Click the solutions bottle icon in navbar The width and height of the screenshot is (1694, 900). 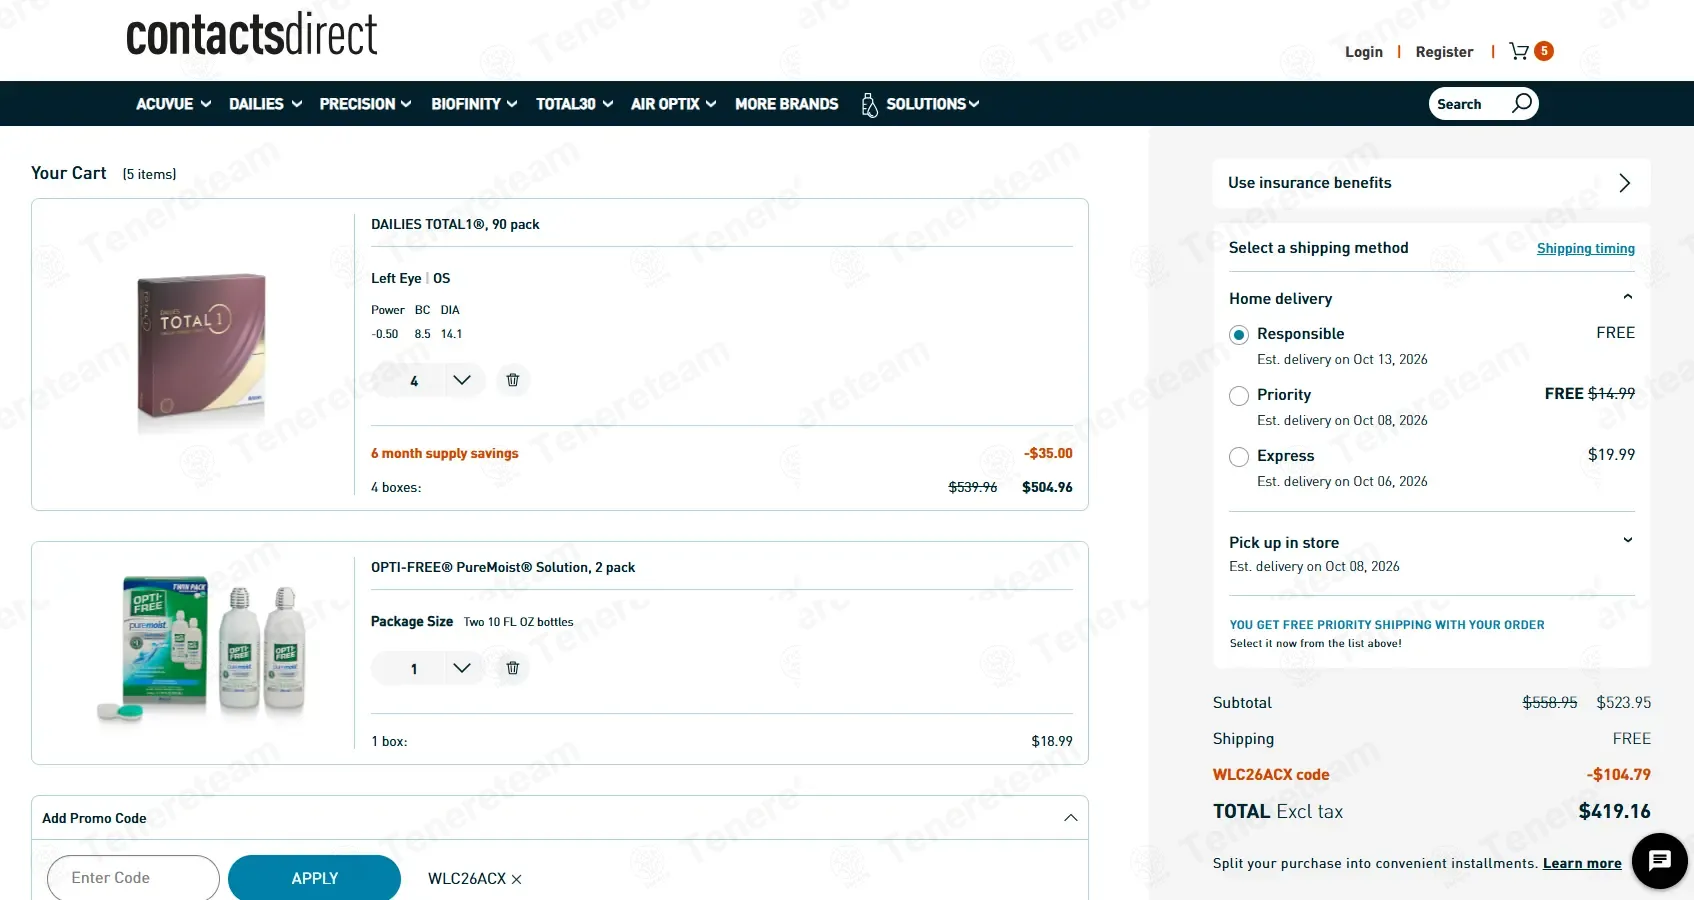869,104
